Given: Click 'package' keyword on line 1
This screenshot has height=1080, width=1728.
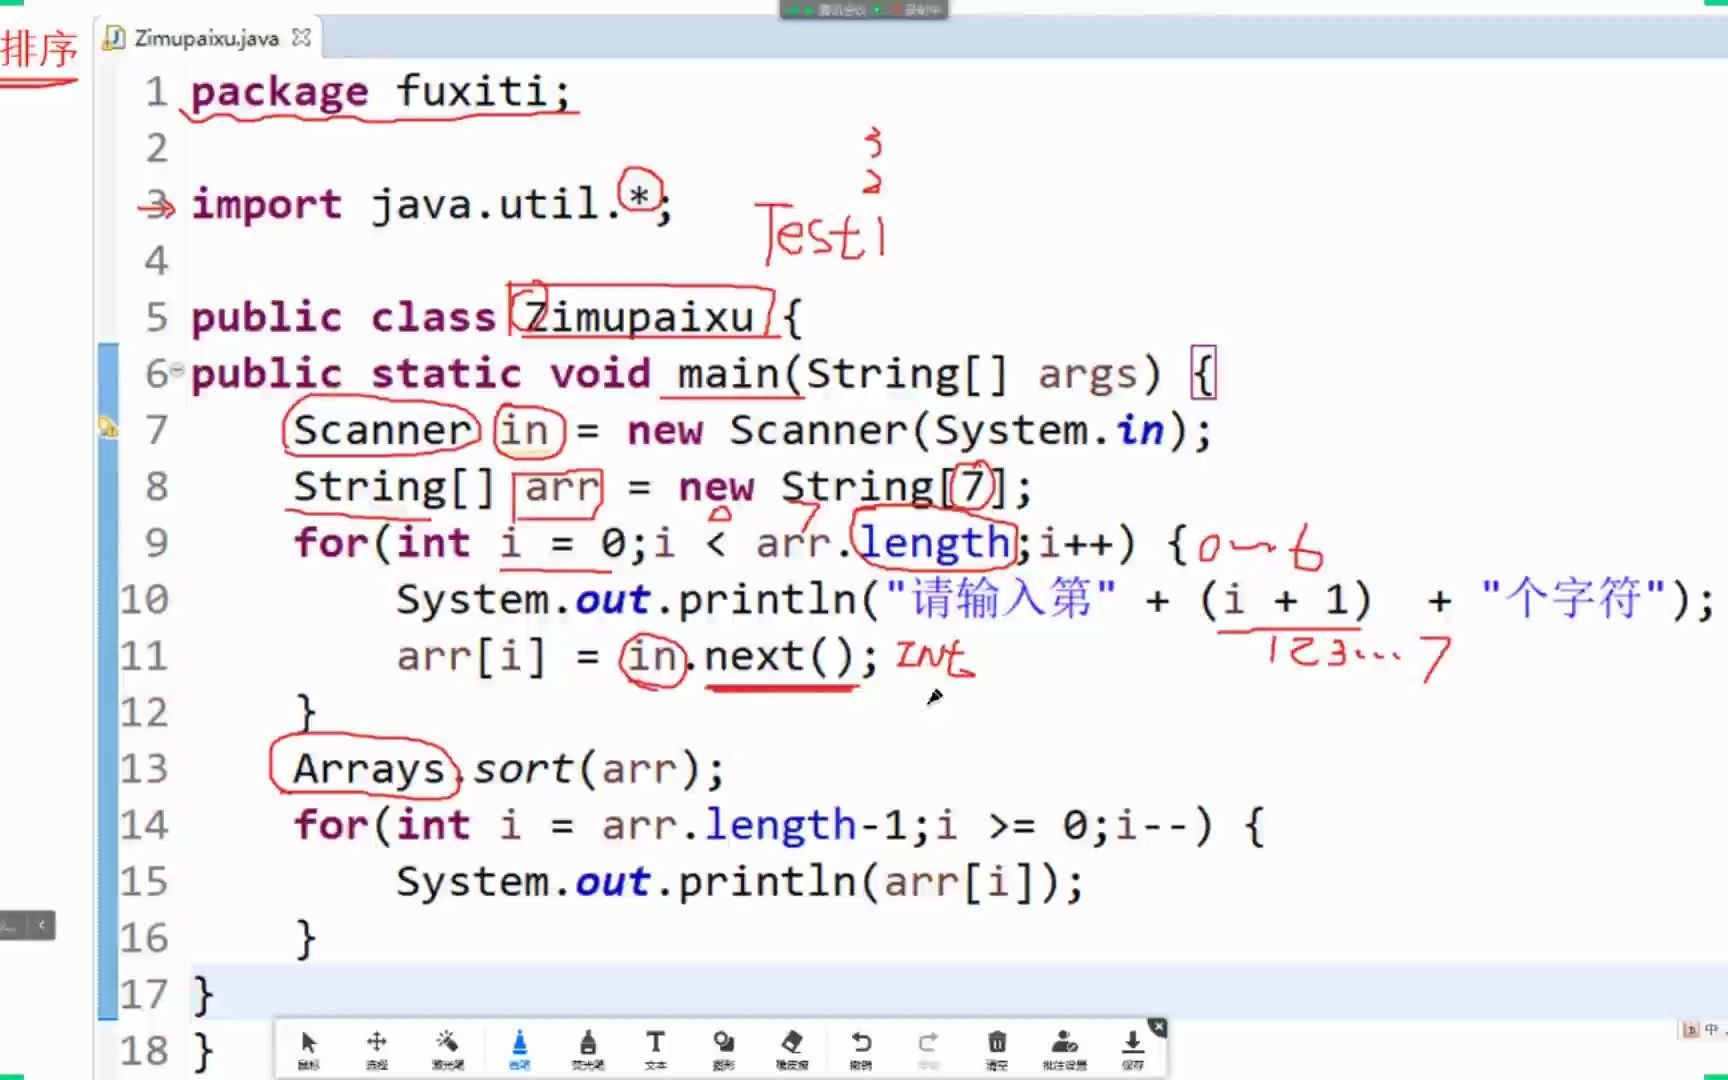Looking at the screenshot, I should (x=279, y=93).
